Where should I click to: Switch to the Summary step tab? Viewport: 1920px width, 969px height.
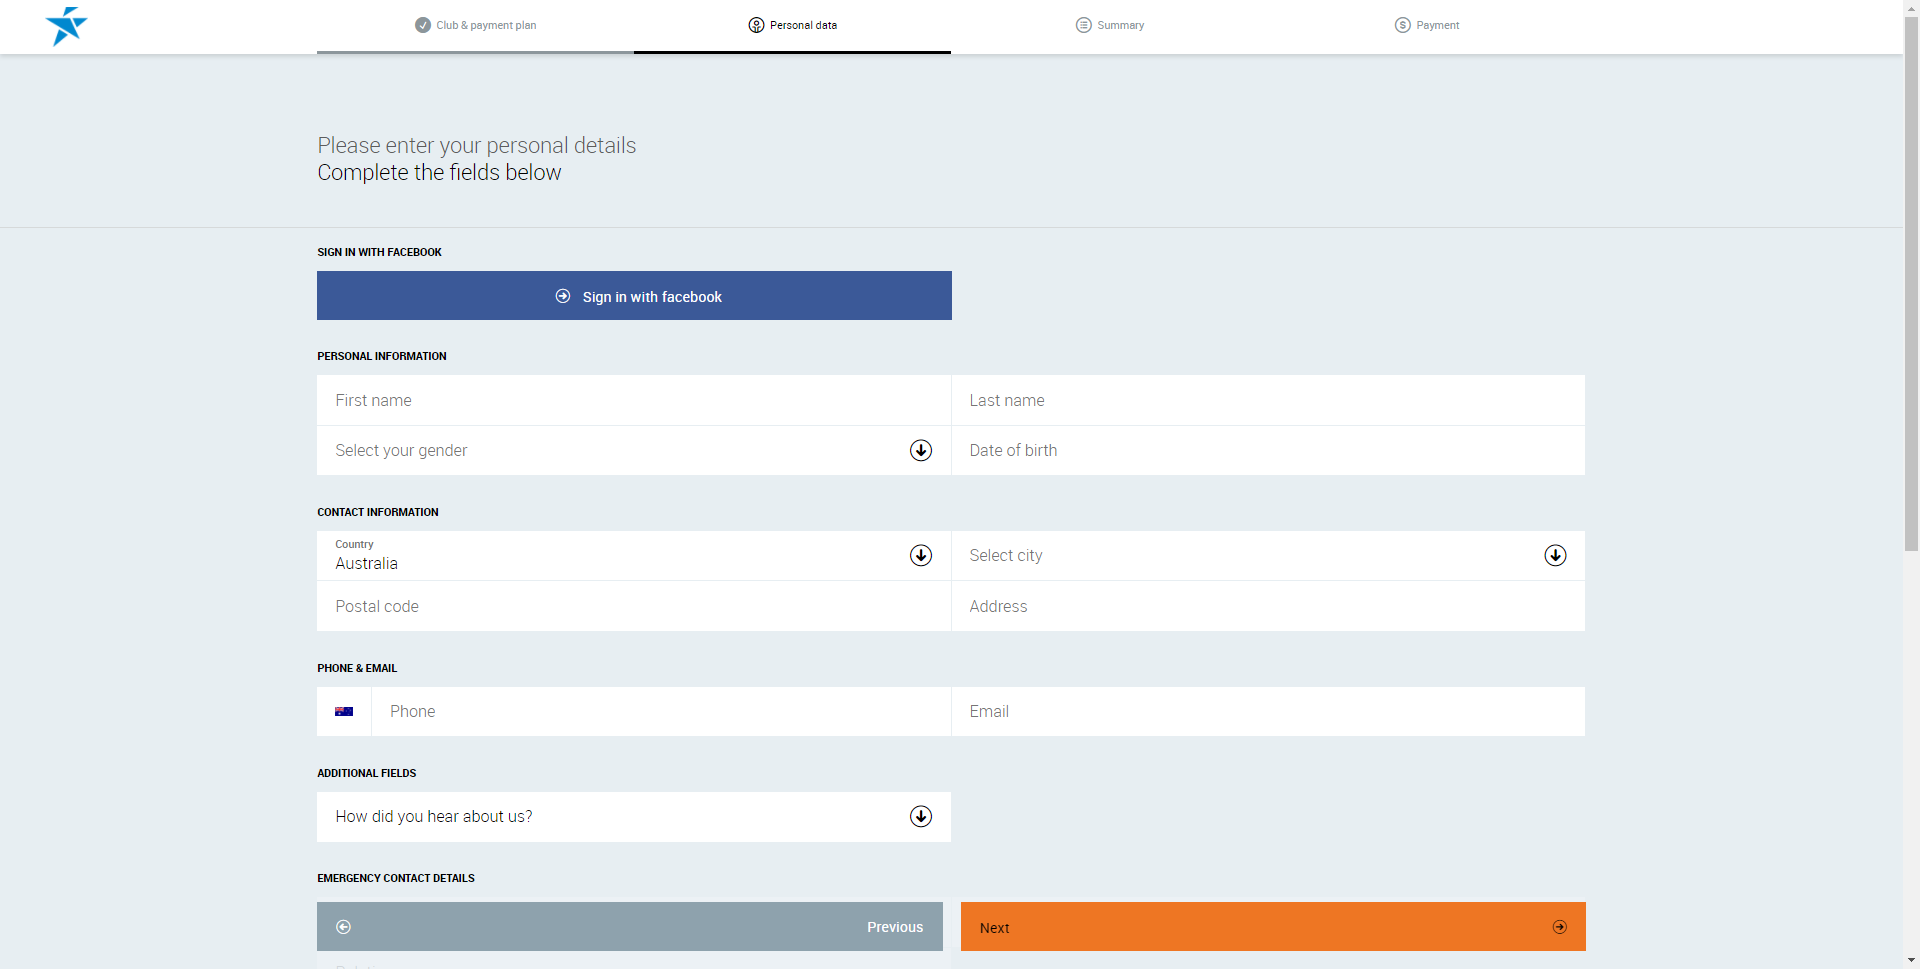1120,26
